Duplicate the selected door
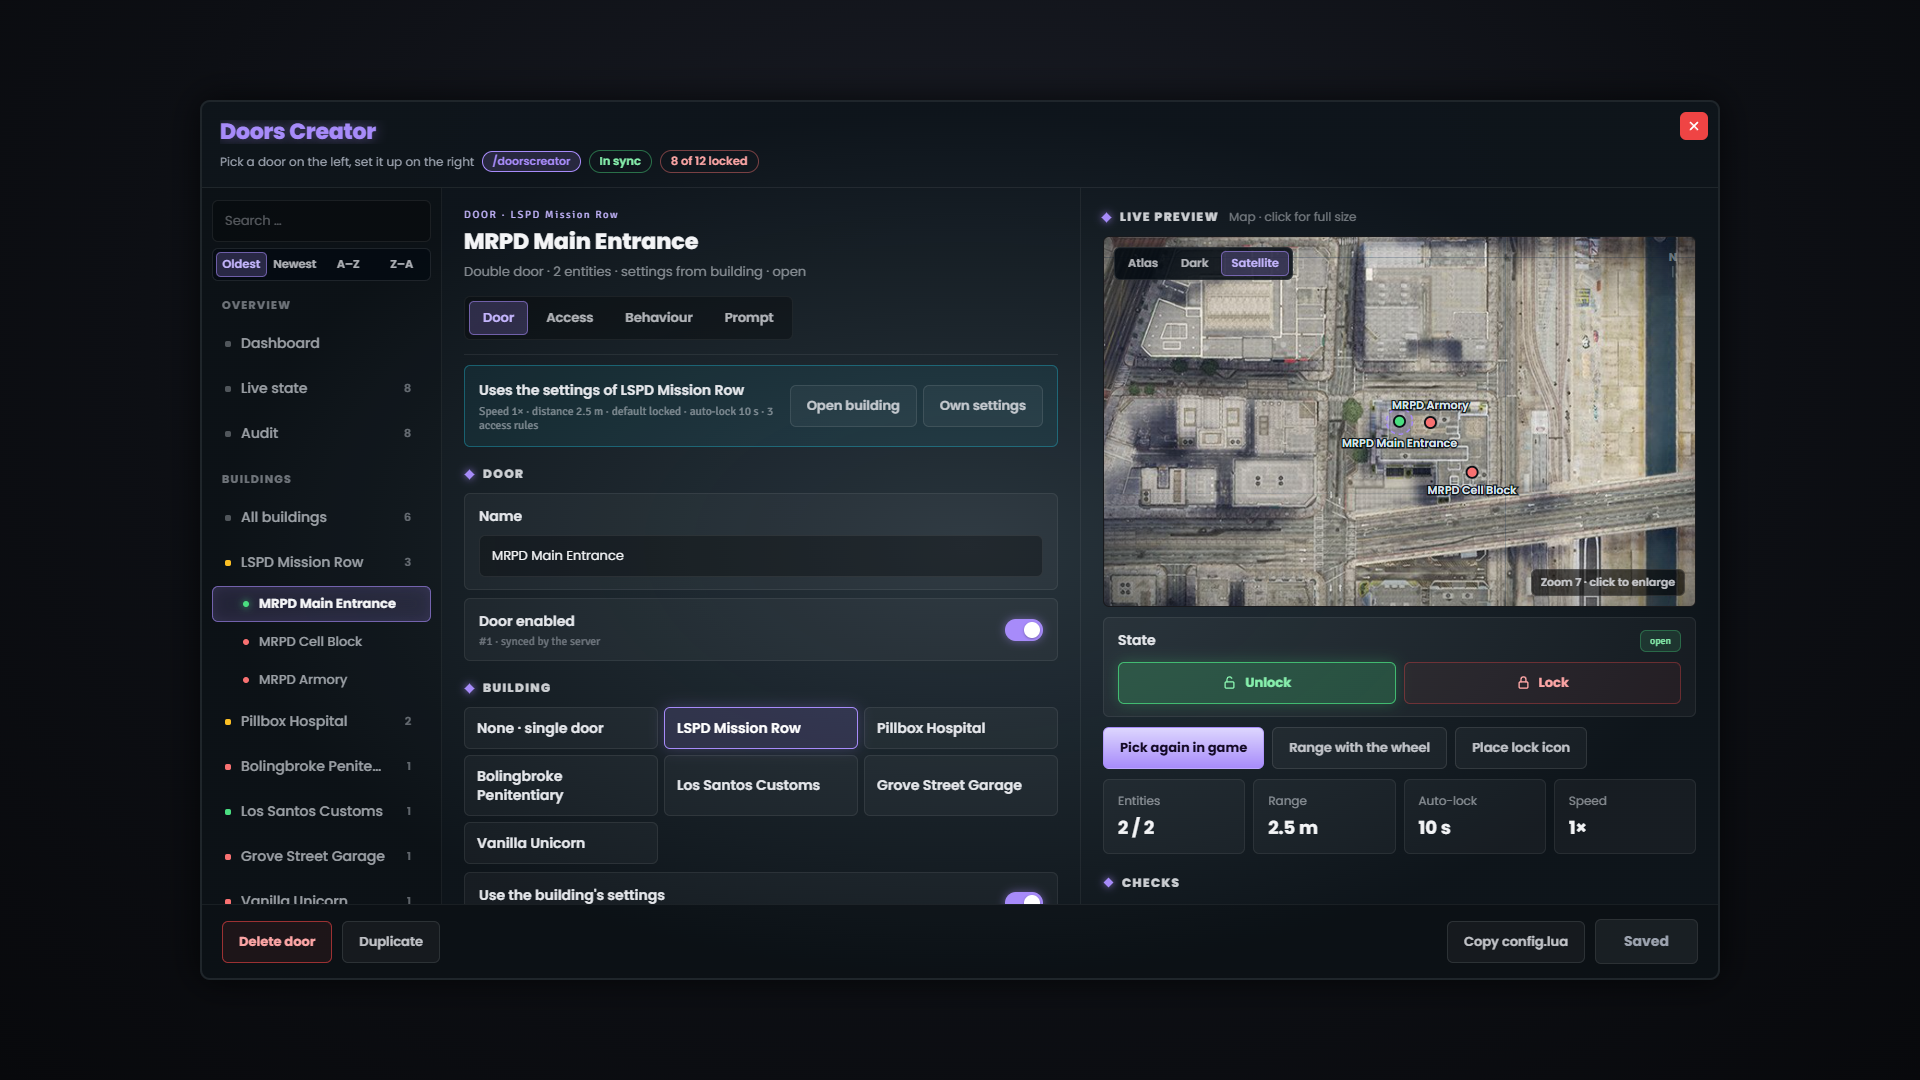Screen dimensions: 1920x1080 tap(390, 942)
